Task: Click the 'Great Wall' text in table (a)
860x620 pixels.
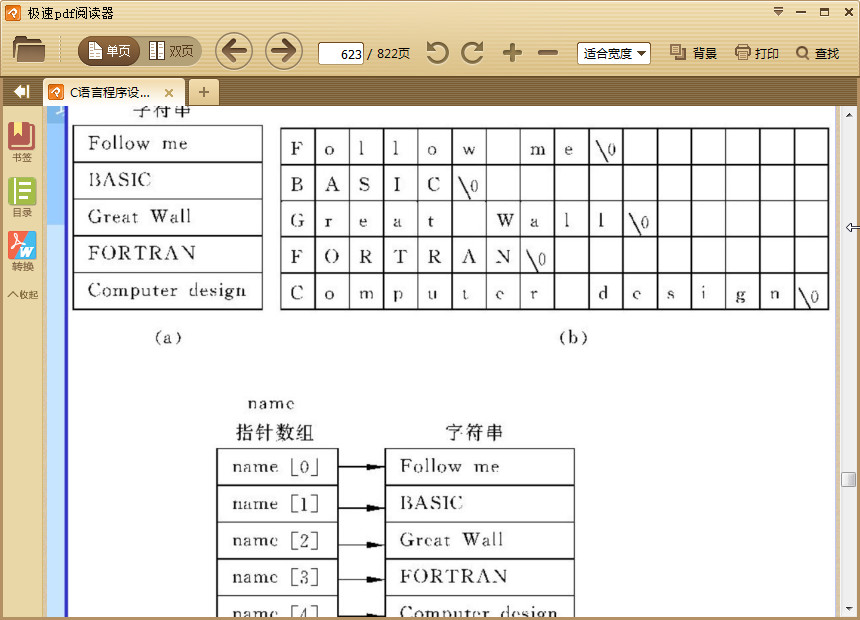Action: (139, 216)
